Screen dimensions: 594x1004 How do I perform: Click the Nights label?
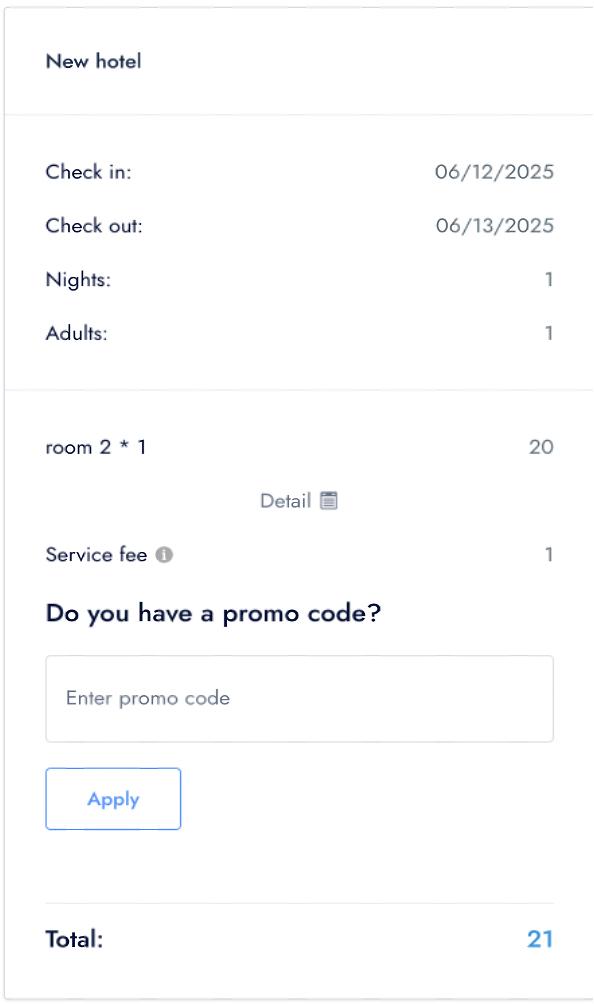(78, 279)
